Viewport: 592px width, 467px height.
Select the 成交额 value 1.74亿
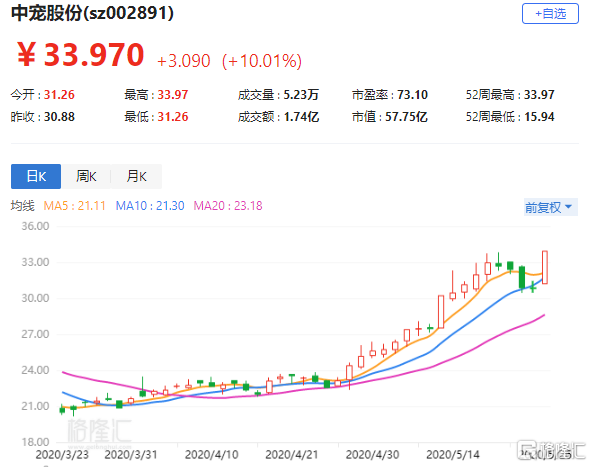pyautogui.click(x=301, y=117)
